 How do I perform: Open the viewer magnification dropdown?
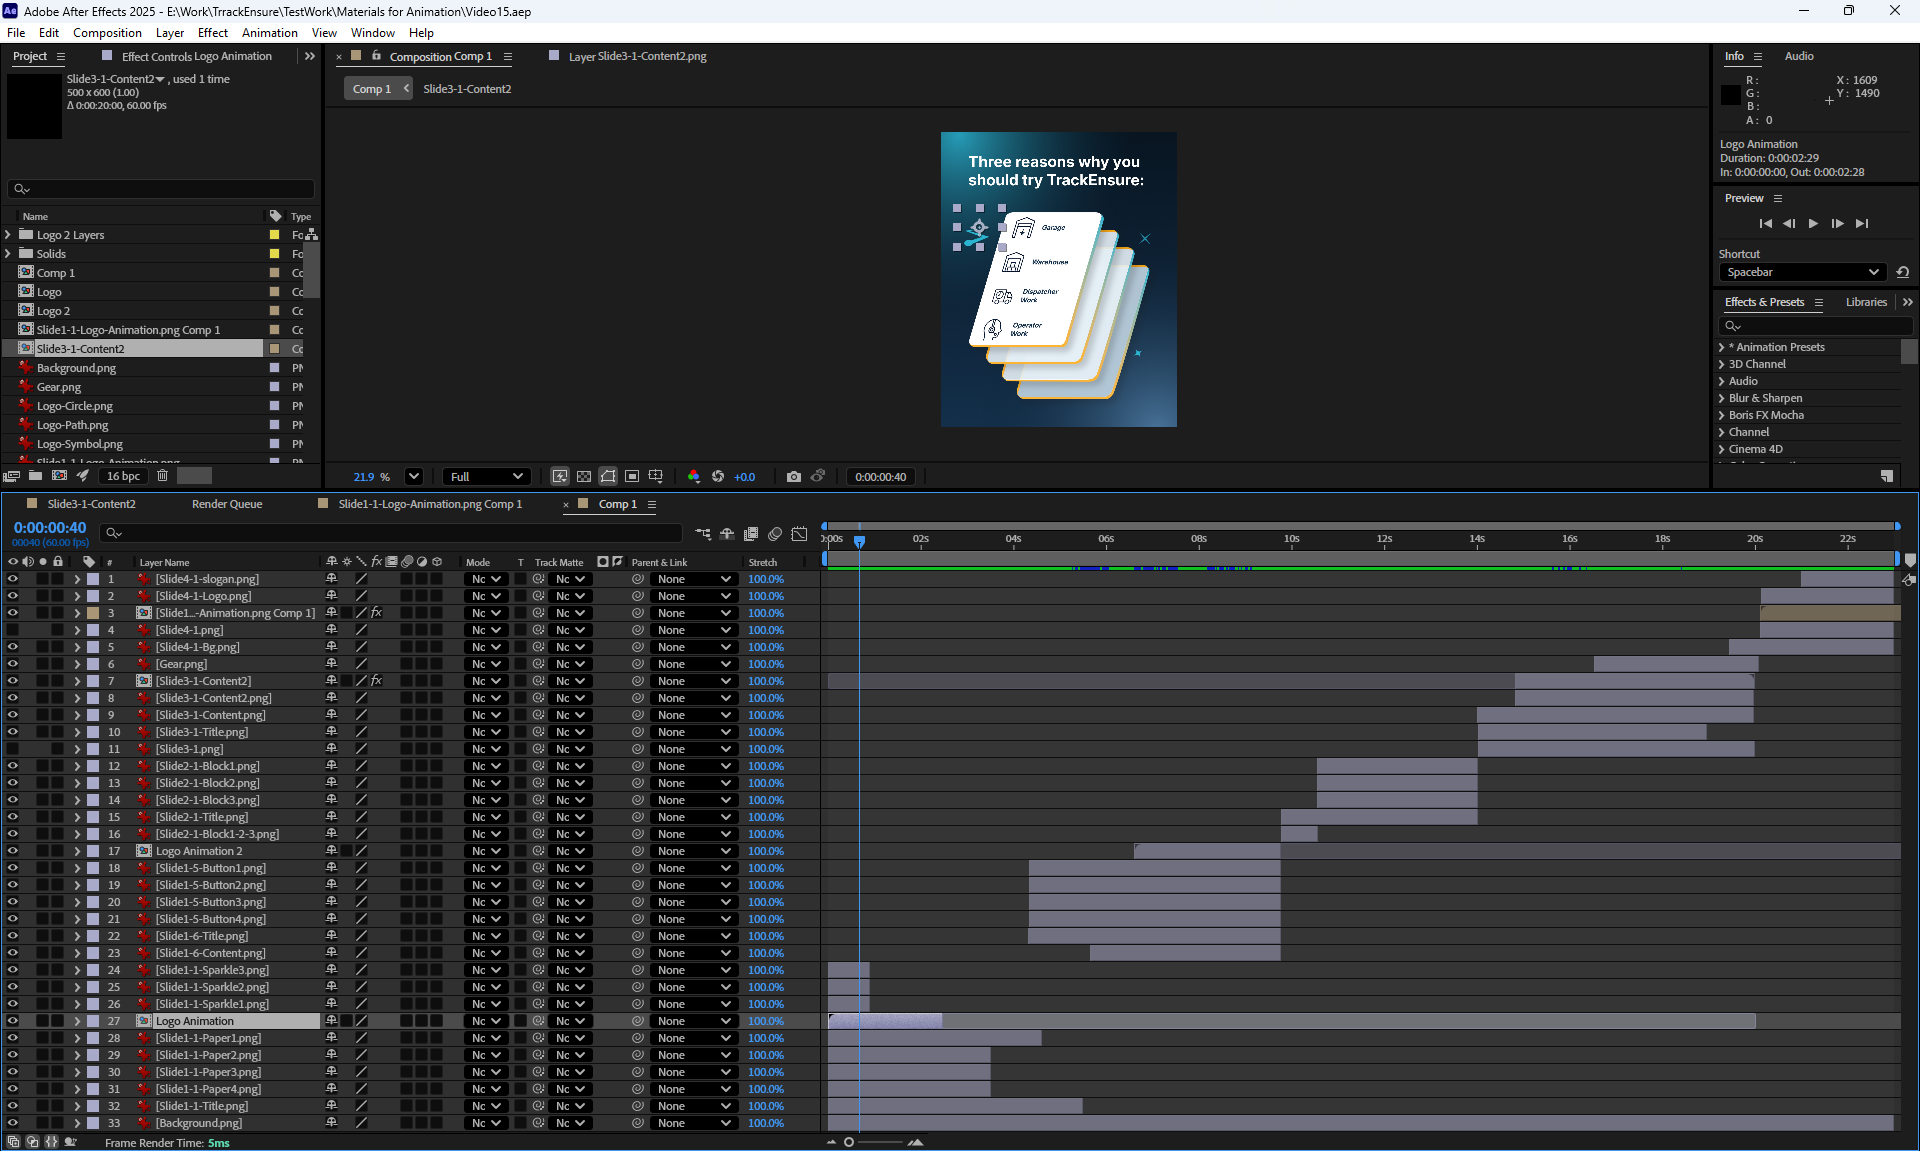click(x=414, y=477)
